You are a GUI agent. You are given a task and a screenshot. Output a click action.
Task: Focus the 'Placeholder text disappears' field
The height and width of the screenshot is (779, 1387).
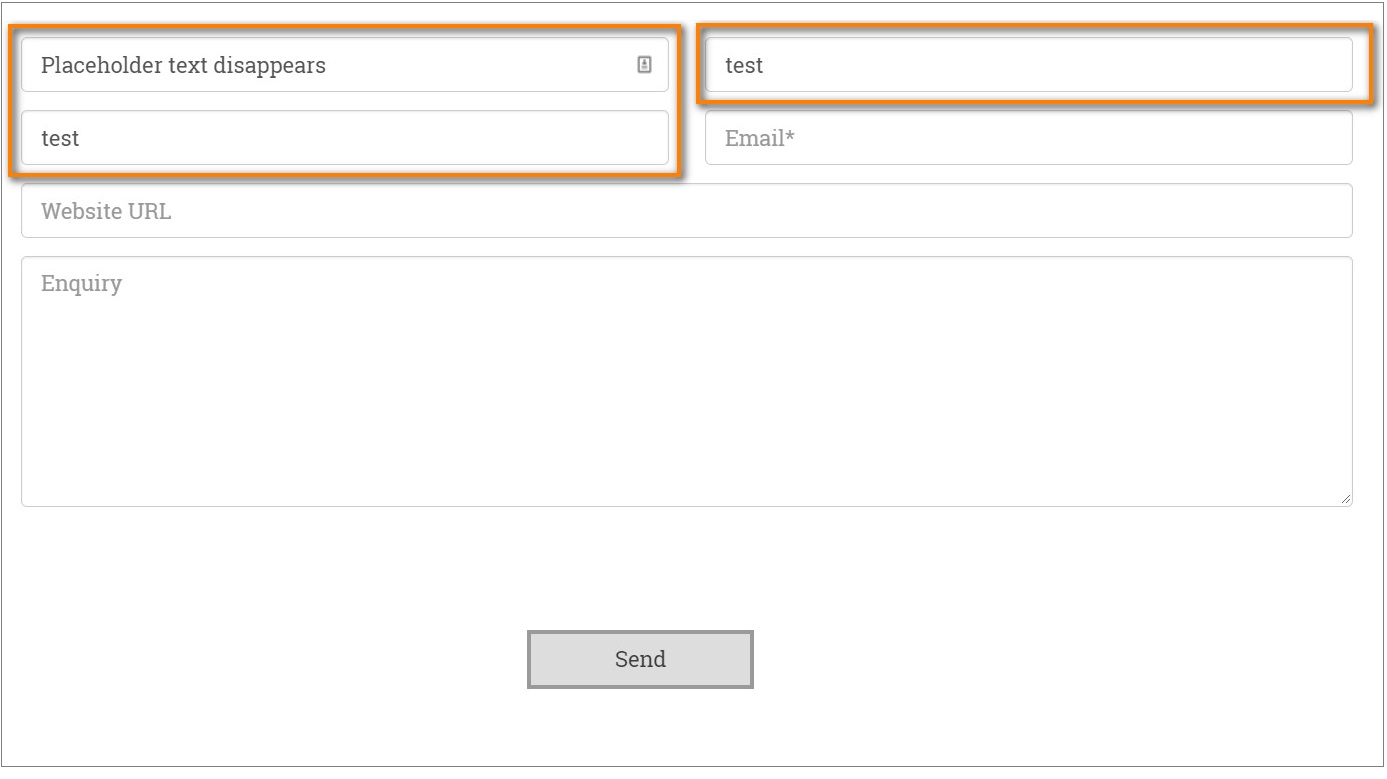point(345,65)
